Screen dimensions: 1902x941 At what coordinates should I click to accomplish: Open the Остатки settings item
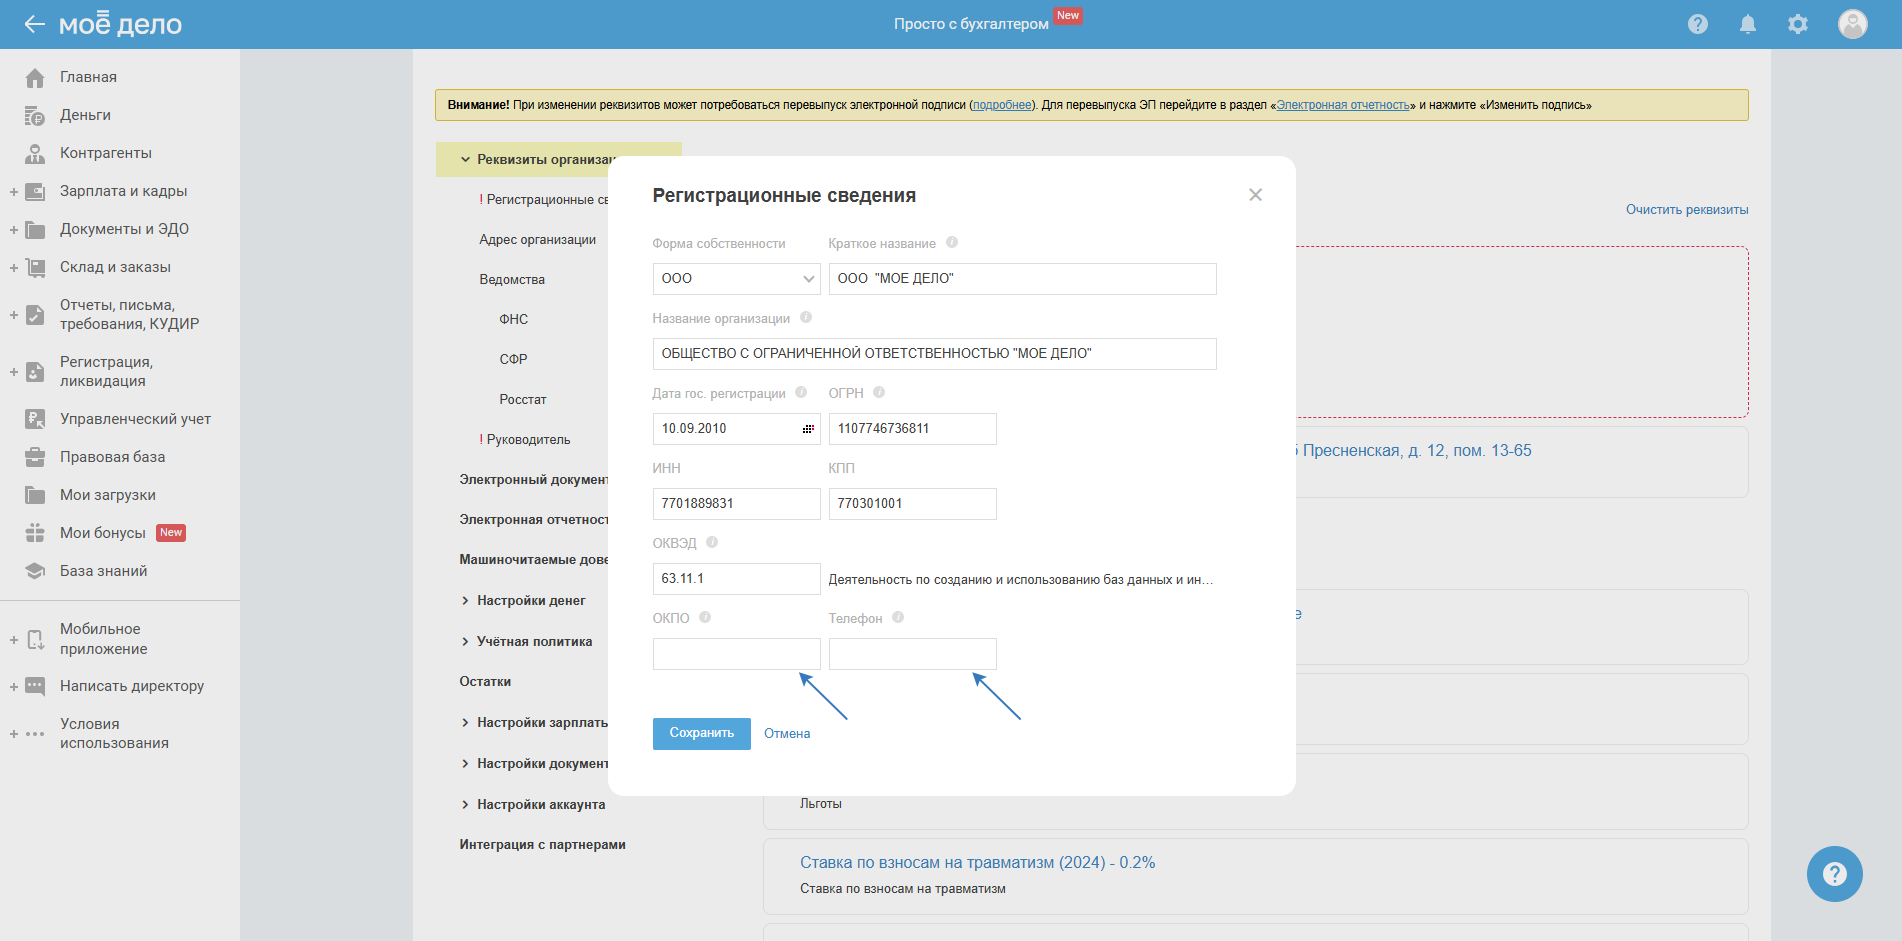pos(485,681)
